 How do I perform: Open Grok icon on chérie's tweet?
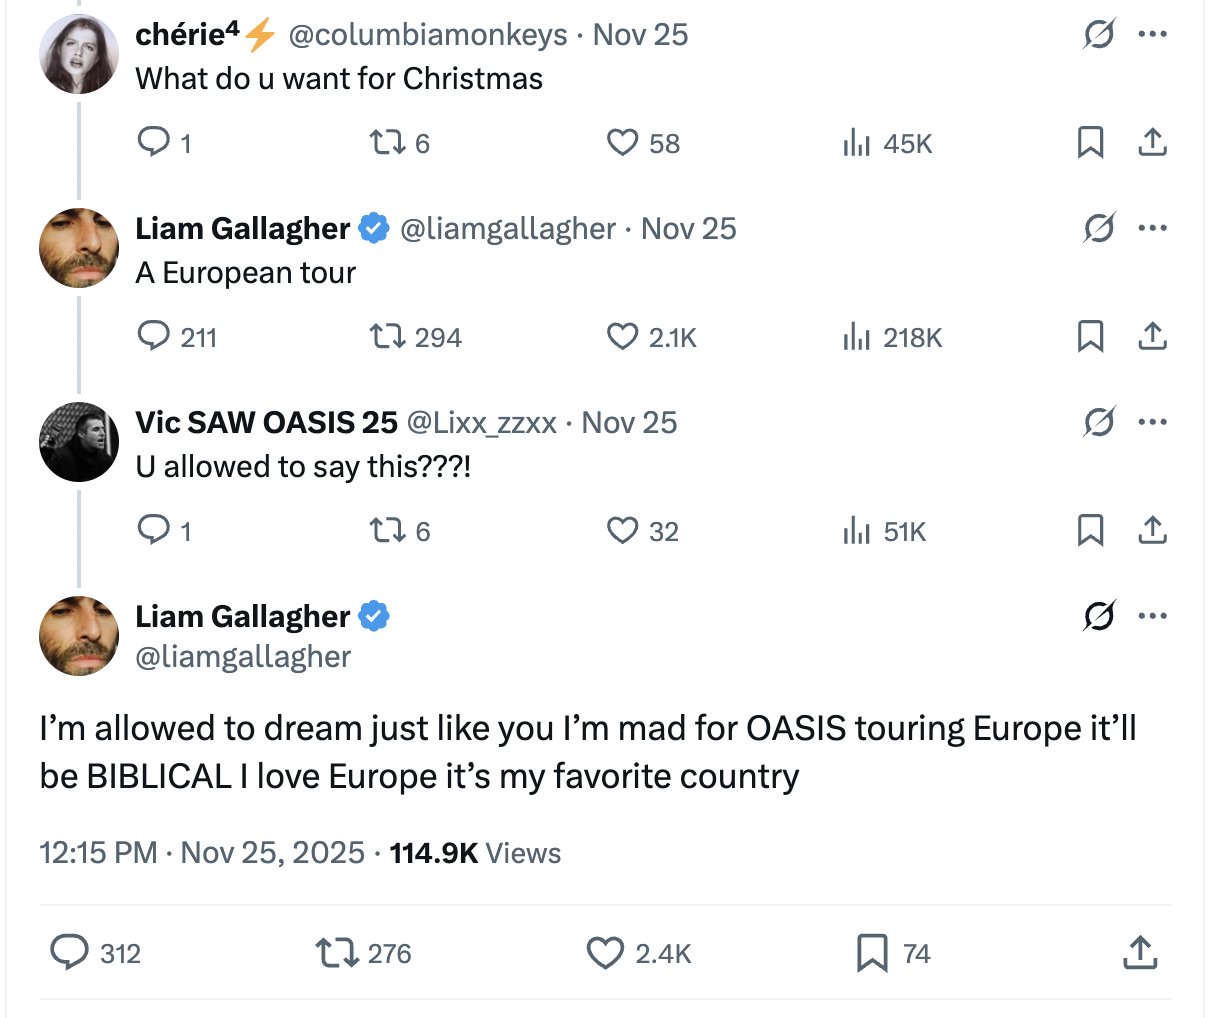coord(1099,35)
